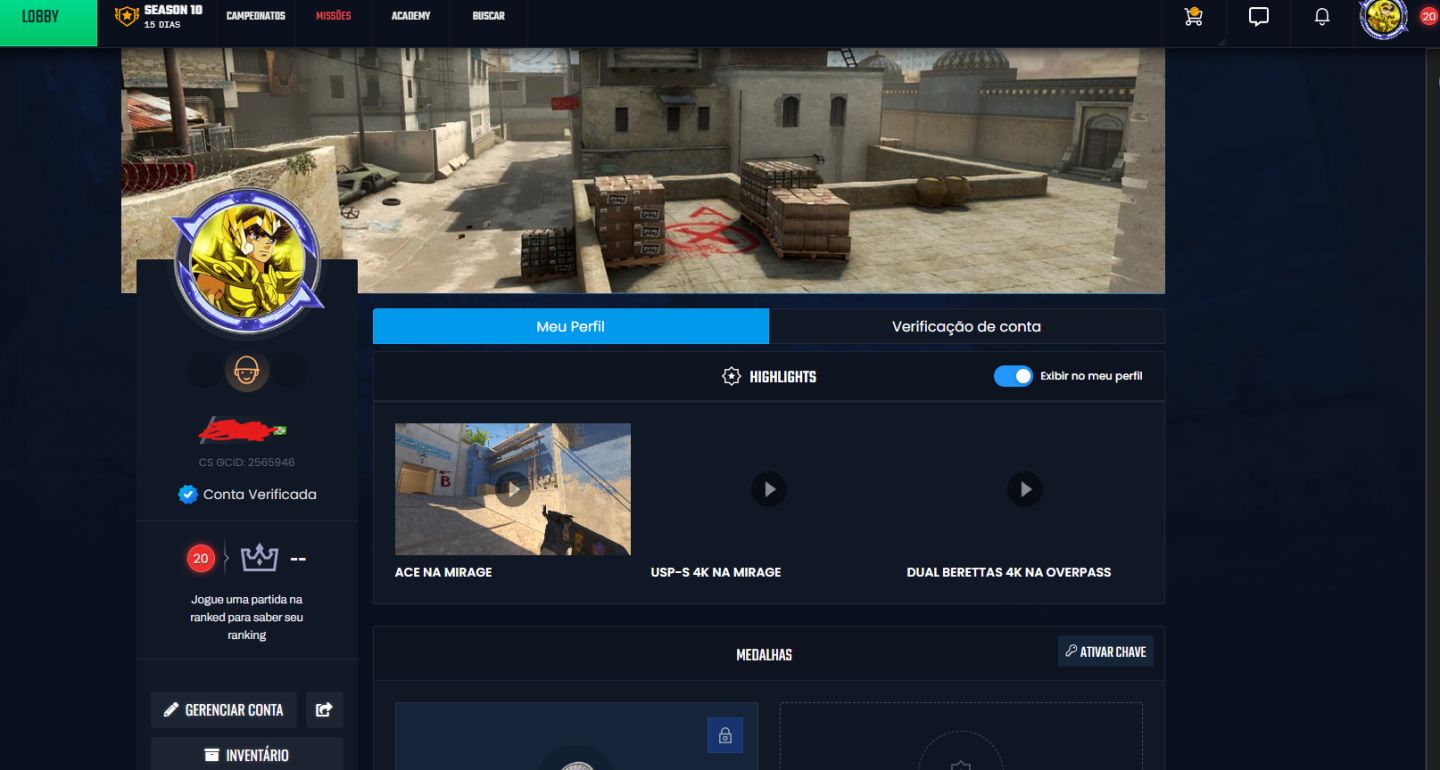Click the CS GCID: 2565946 text
Viewport: 1440px width, 770px height.
coord(247,462)
